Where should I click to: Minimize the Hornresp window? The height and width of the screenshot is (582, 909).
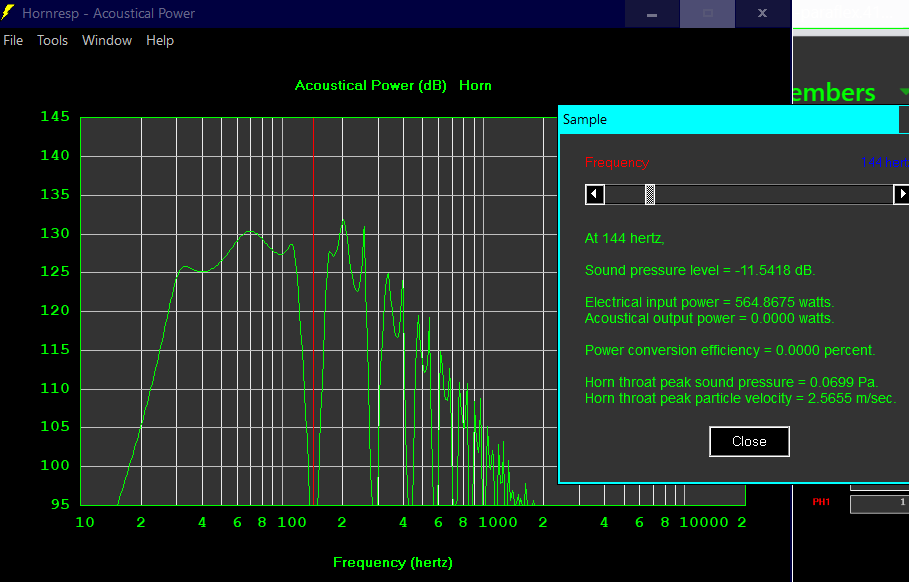[x=652, y=13]
